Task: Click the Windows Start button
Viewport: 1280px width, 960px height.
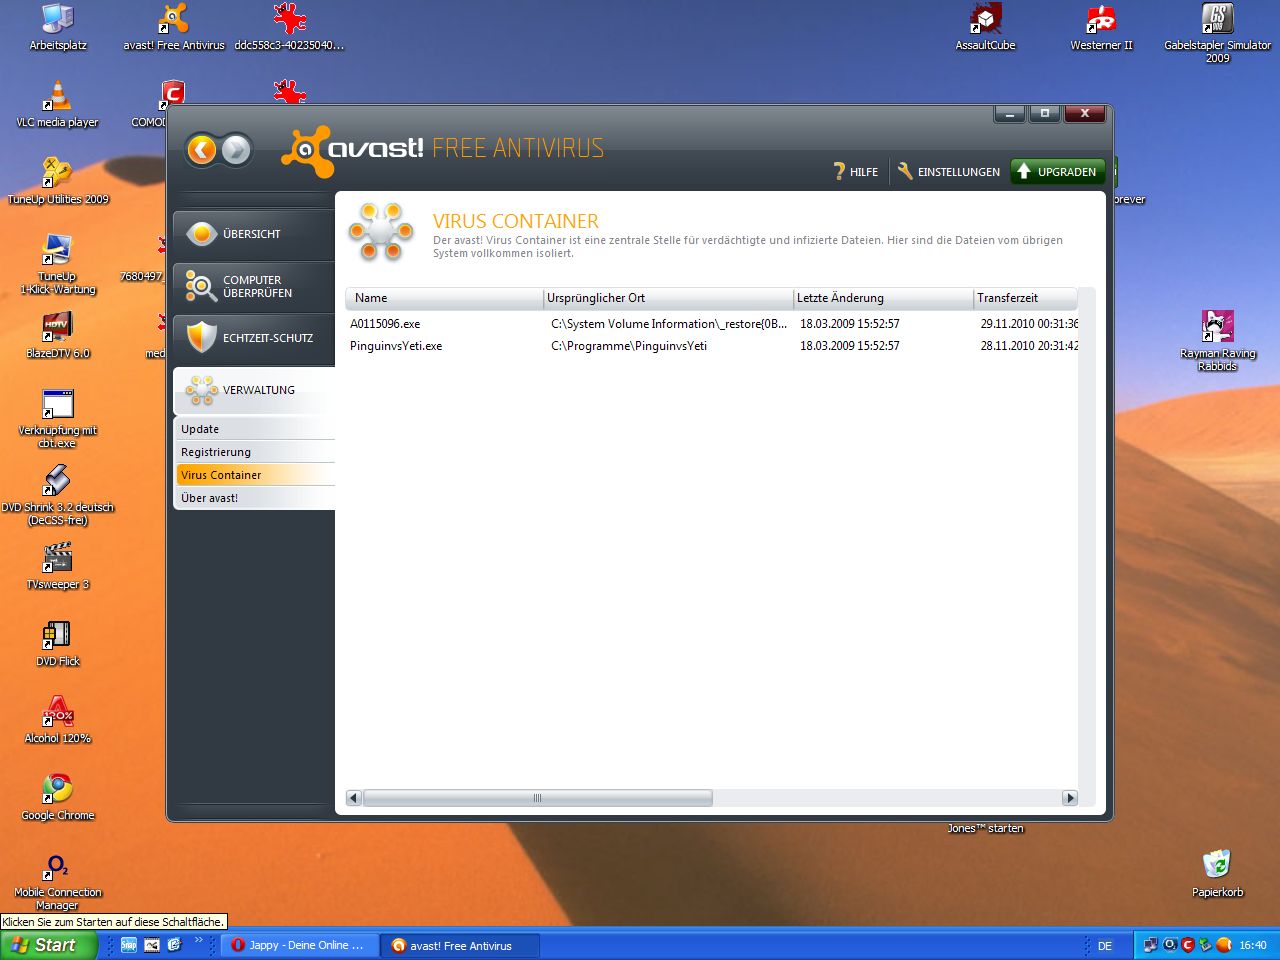Action: (x=49, y=945)
